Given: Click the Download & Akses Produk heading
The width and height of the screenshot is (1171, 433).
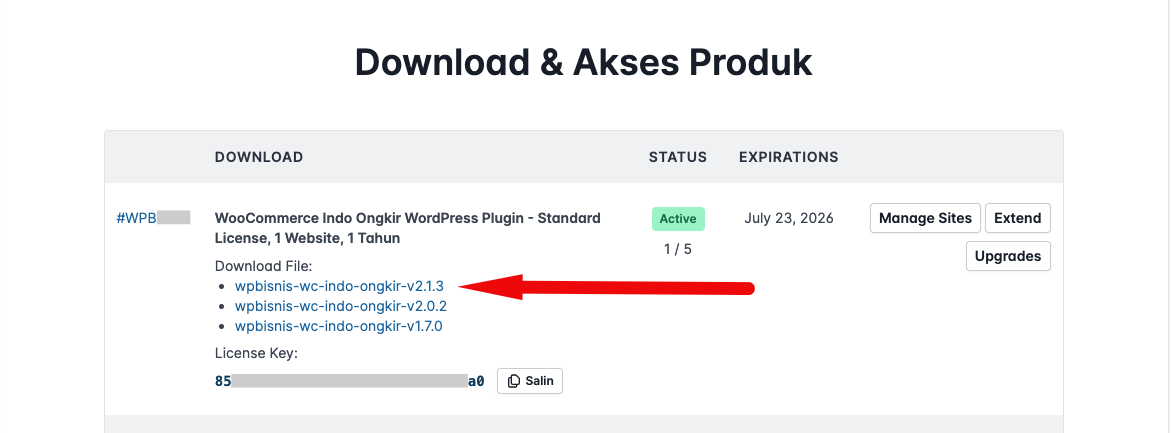Looking at the screenshot, I should [x=584, y=62].
